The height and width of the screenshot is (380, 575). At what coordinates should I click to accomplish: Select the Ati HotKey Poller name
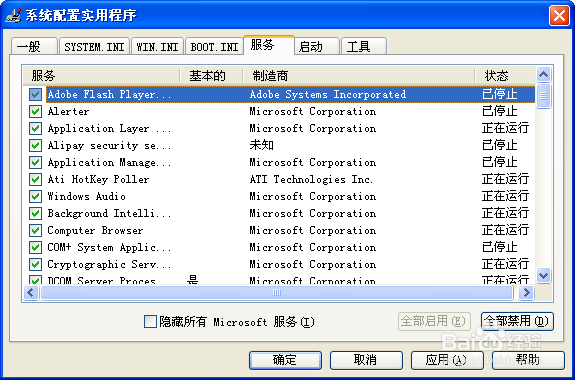98,179
